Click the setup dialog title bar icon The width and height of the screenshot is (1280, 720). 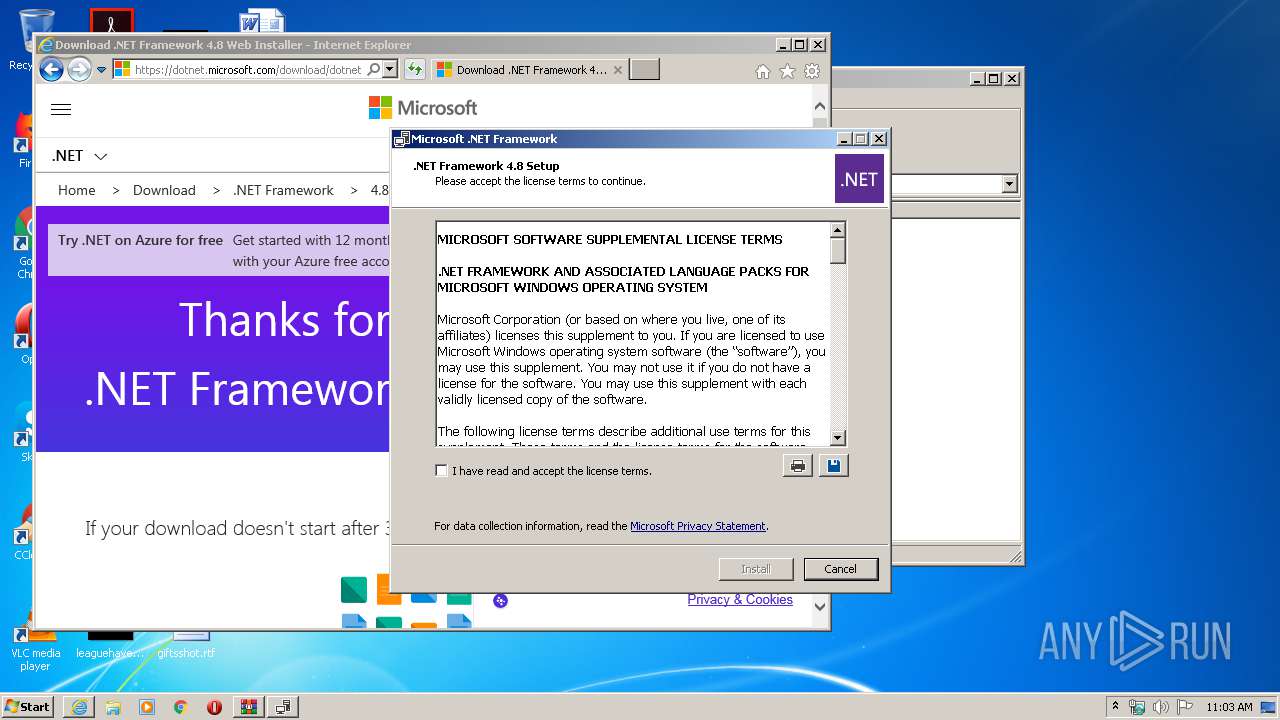coord(402,139)
